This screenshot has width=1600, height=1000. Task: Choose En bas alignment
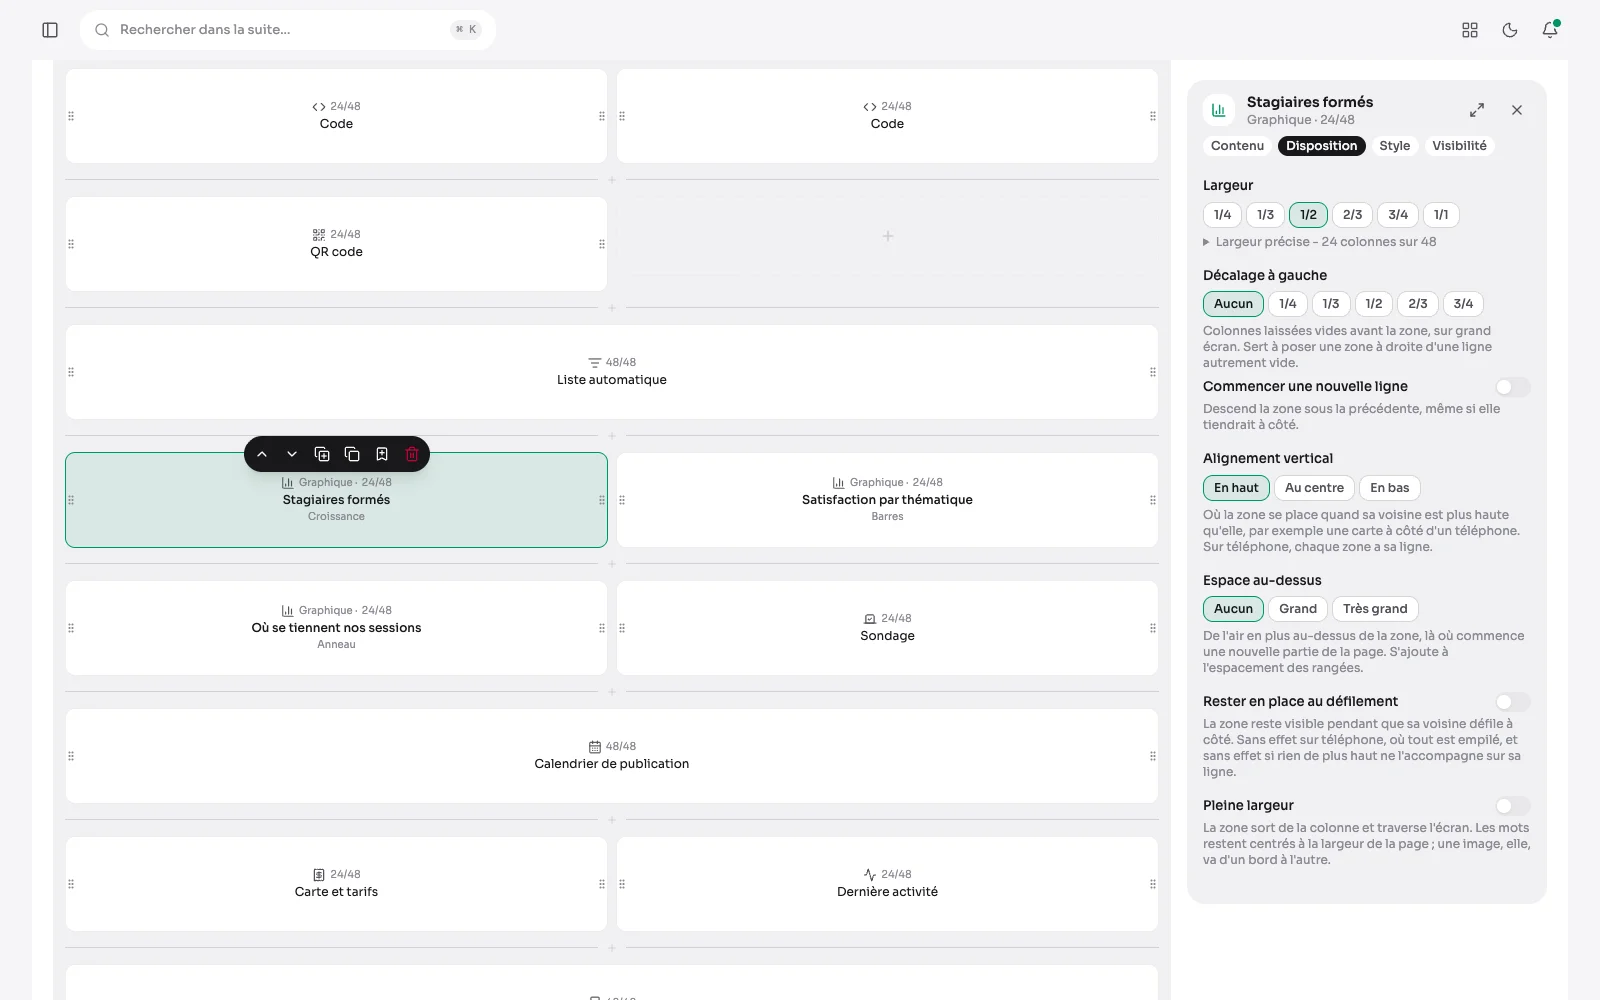(1389, 488)
